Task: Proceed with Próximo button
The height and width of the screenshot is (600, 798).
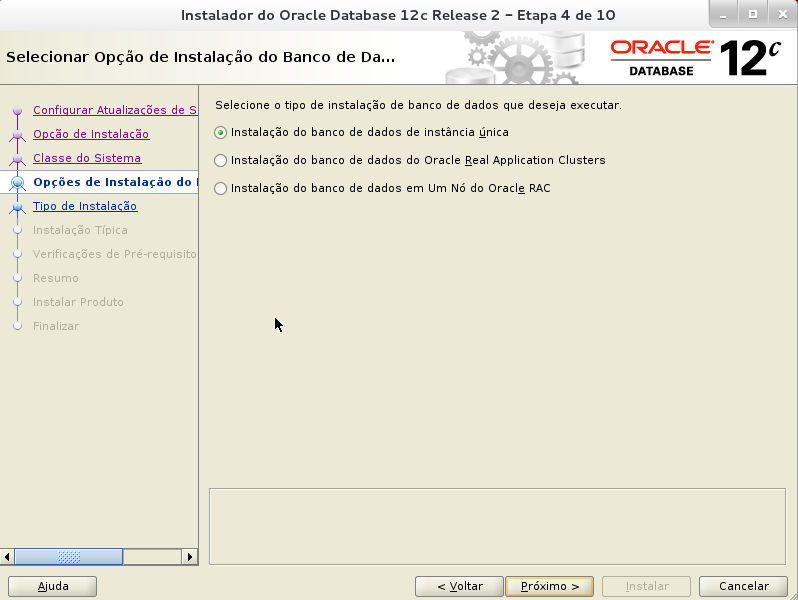Action: pyautogui.click(x=549, y=586)
